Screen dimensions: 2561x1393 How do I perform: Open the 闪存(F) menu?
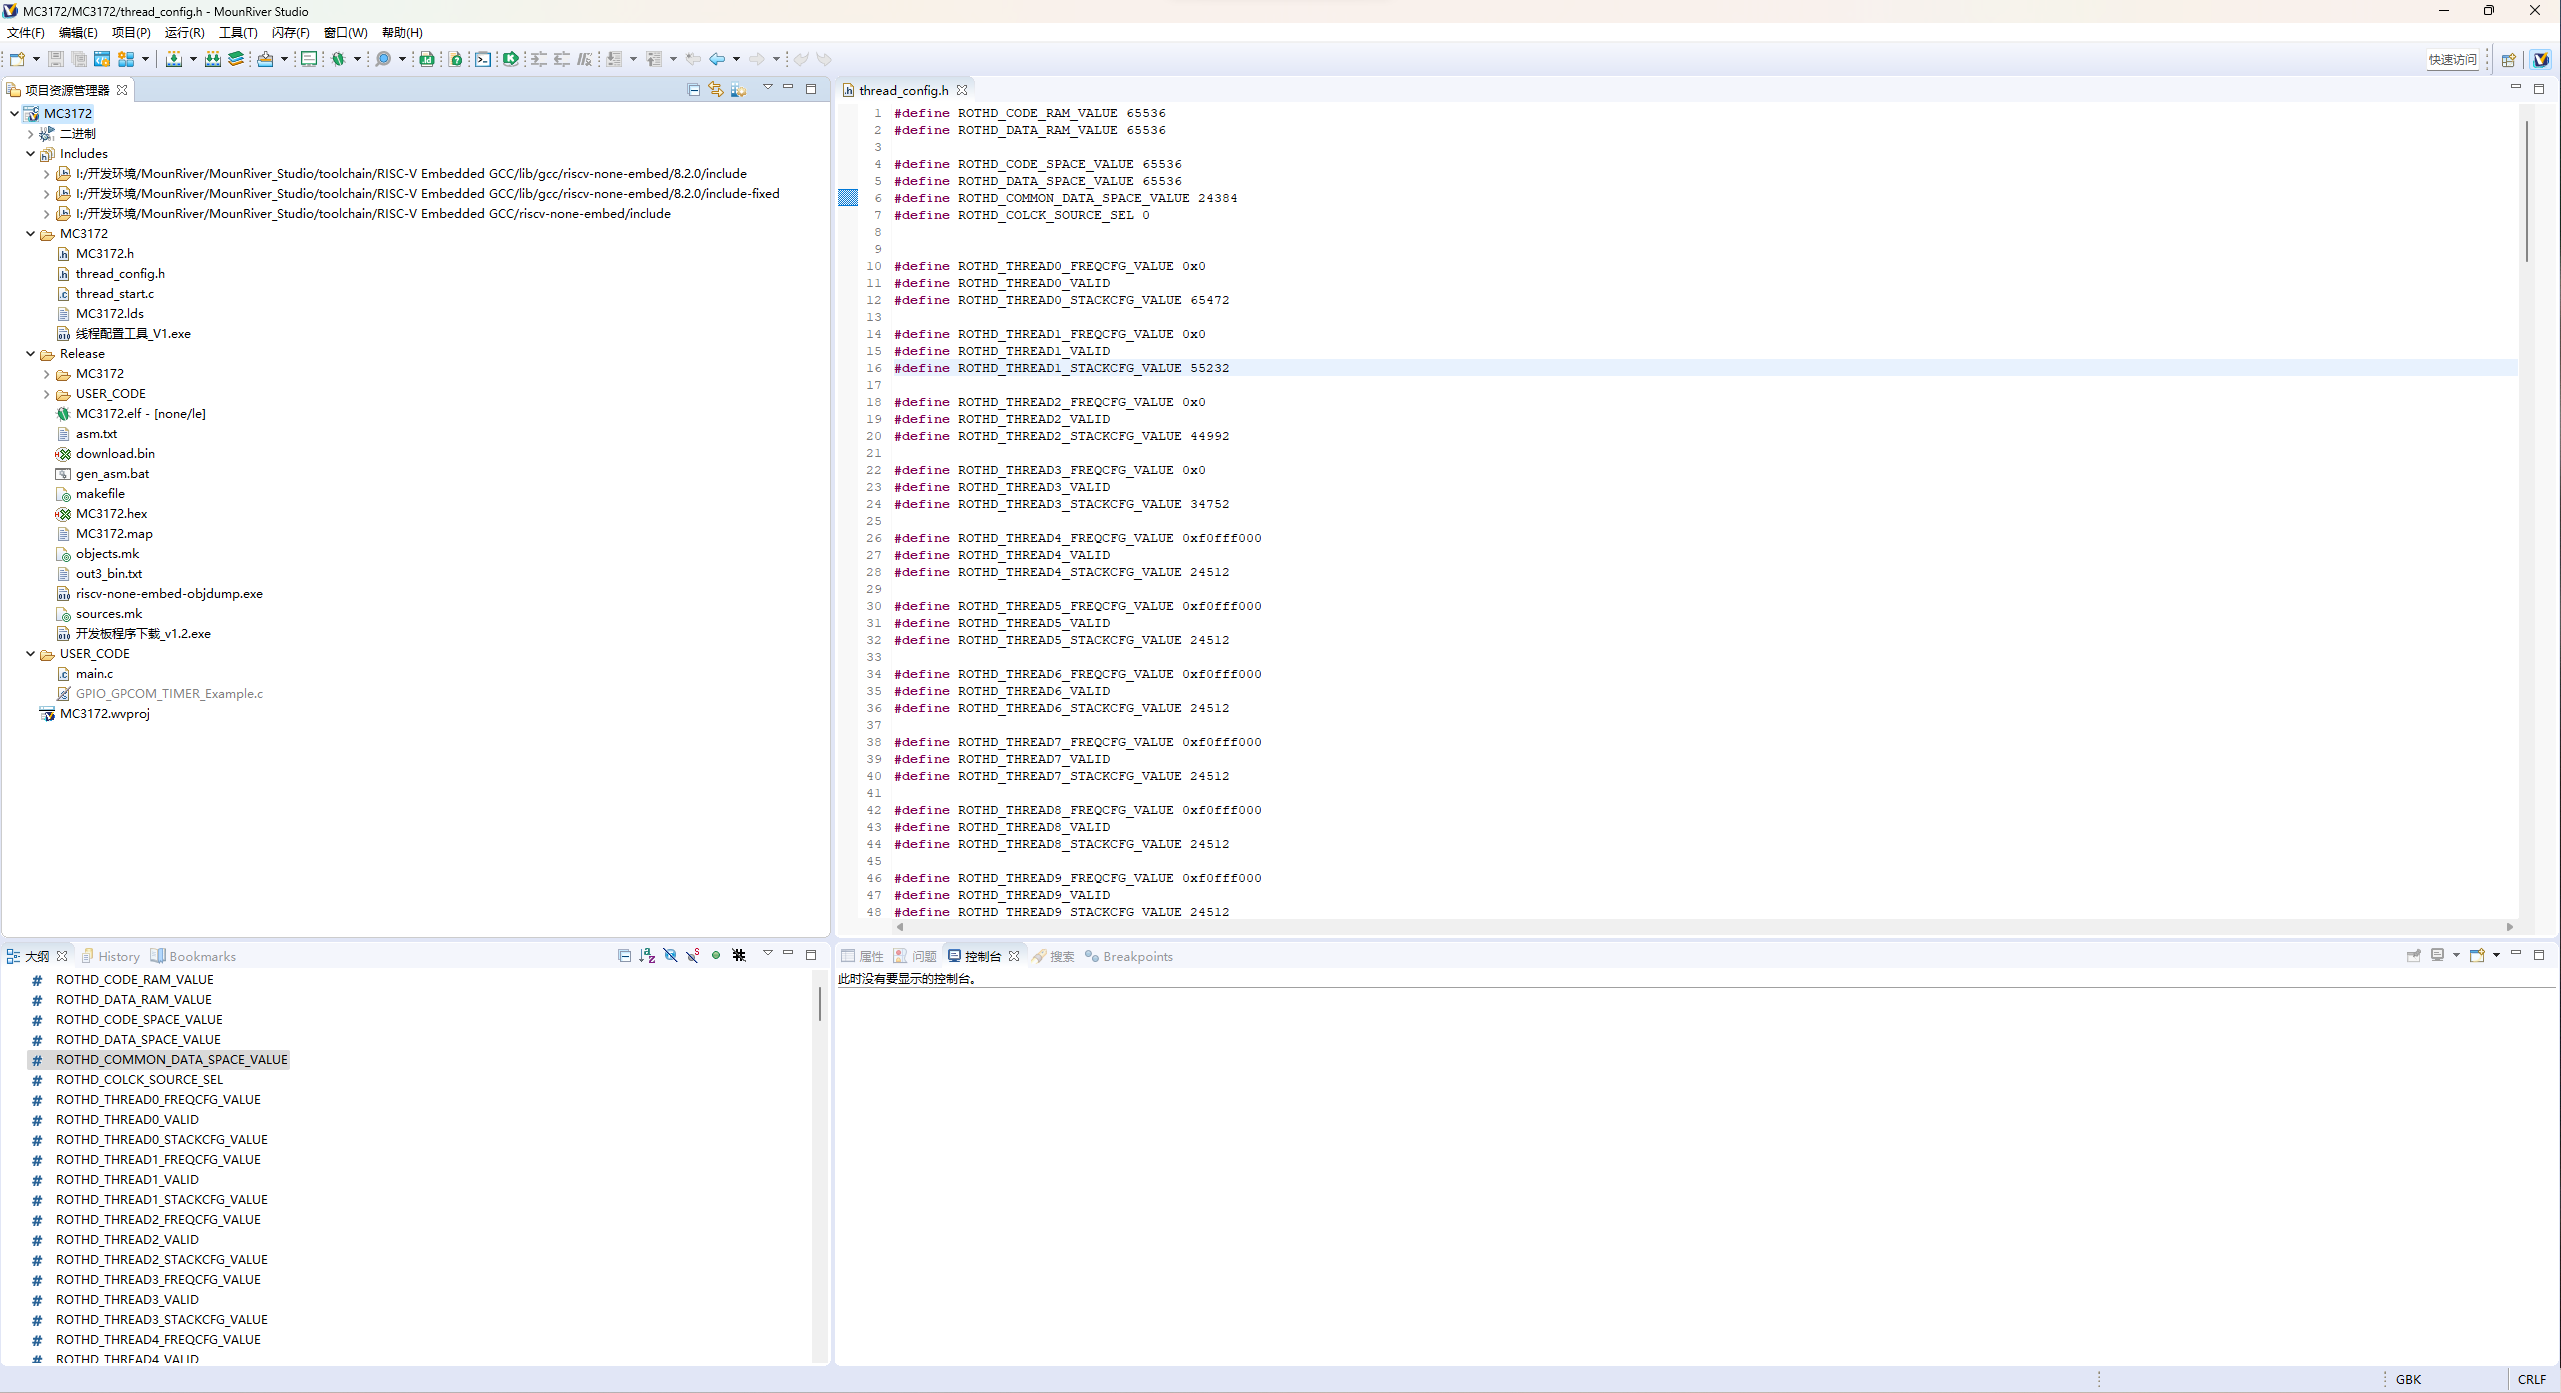tap(290, 32)
